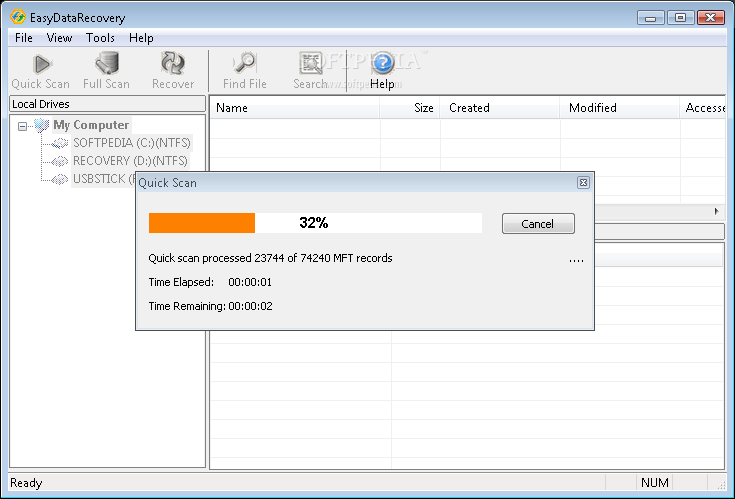Select SOFTPEDIA (C:)(NTFS) drive label
Viewport: 735px width, 499px height.
tap(132, 143)
